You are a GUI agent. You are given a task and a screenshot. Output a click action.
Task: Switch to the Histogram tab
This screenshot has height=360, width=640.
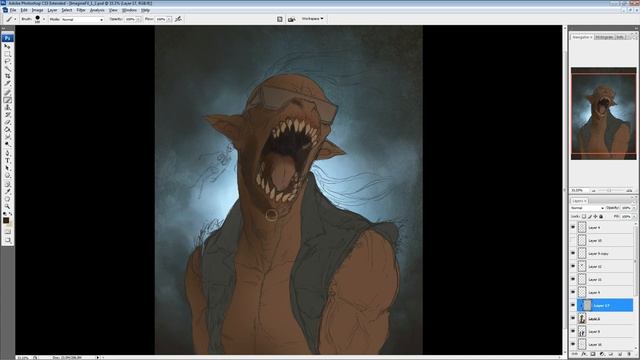point(604,37)
